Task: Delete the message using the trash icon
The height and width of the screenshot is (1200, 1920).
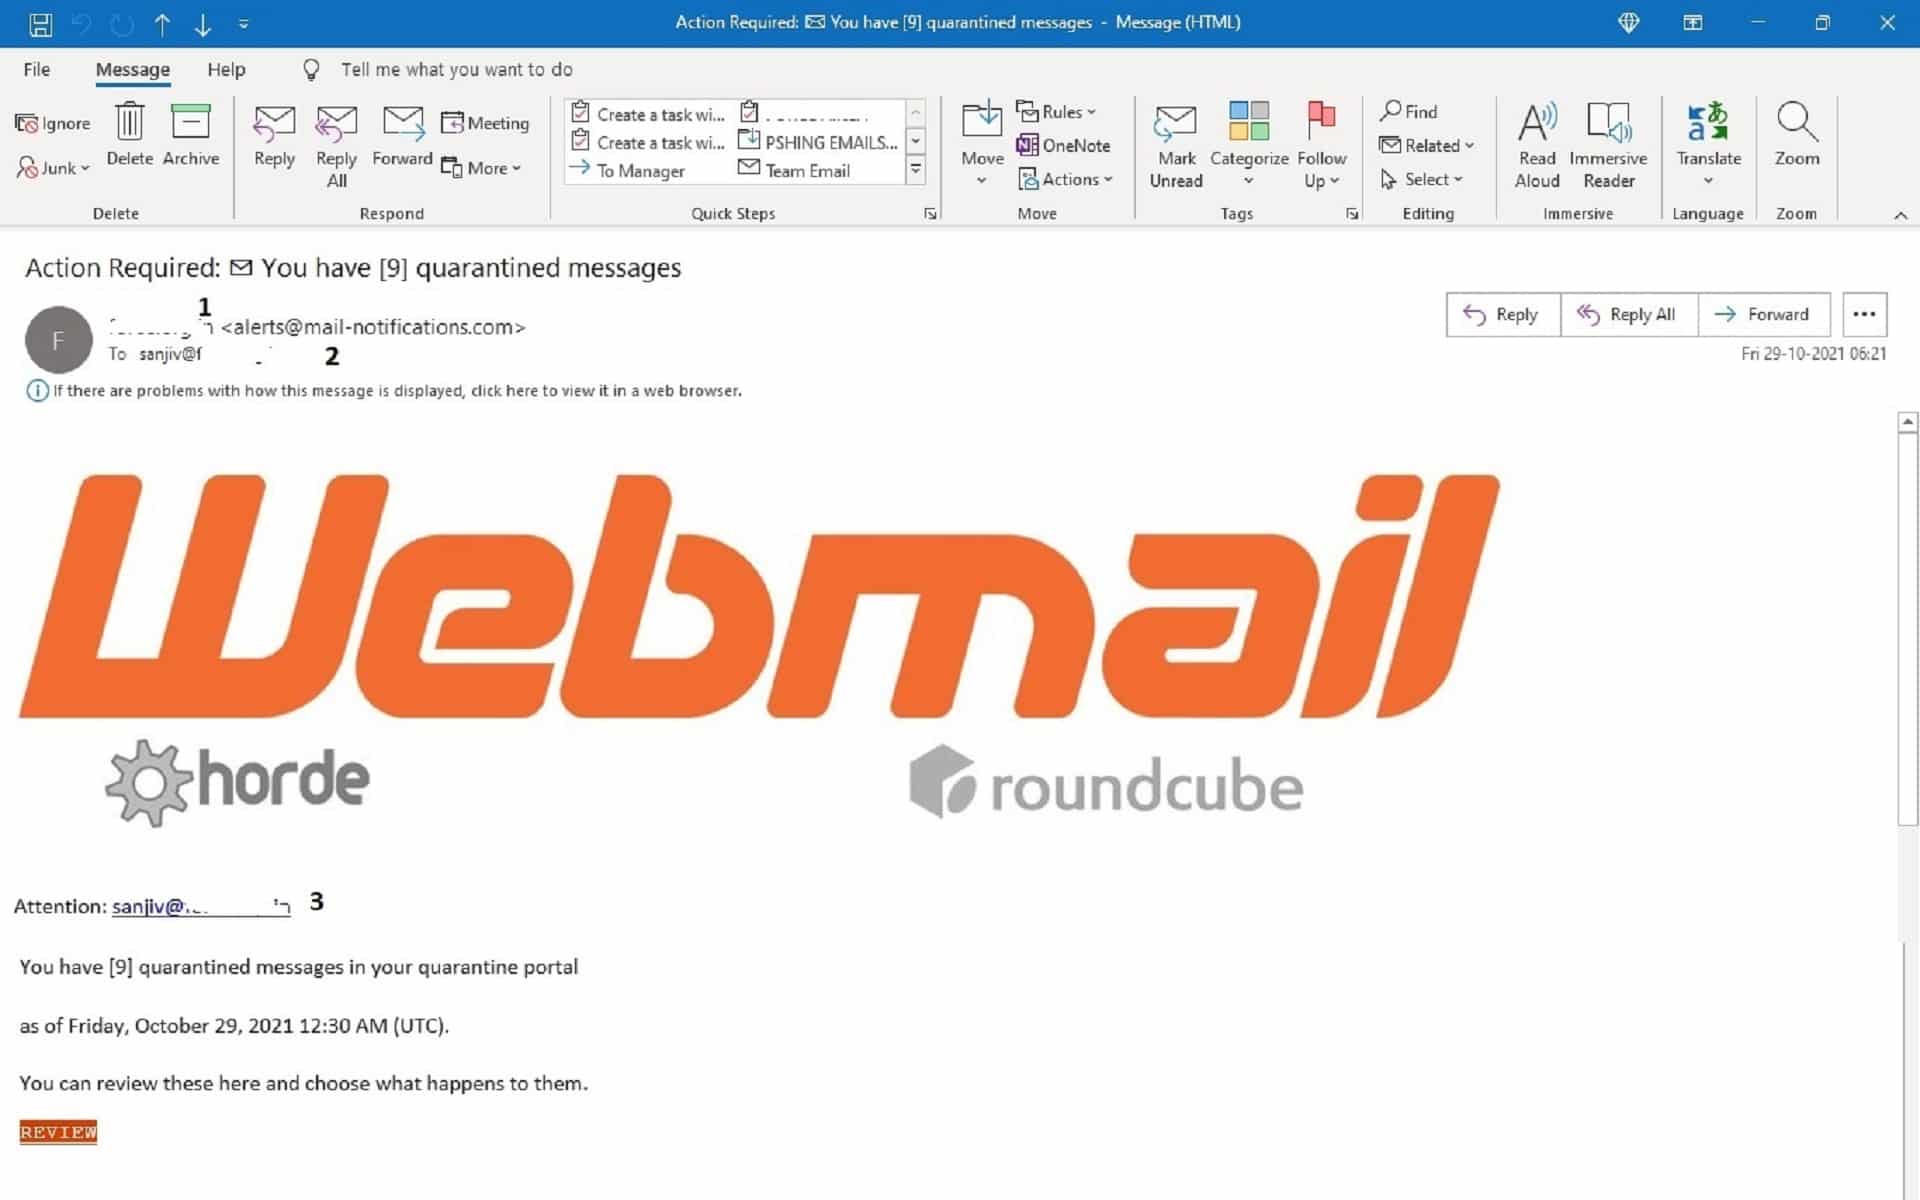Action: click(x=130, y=134)
